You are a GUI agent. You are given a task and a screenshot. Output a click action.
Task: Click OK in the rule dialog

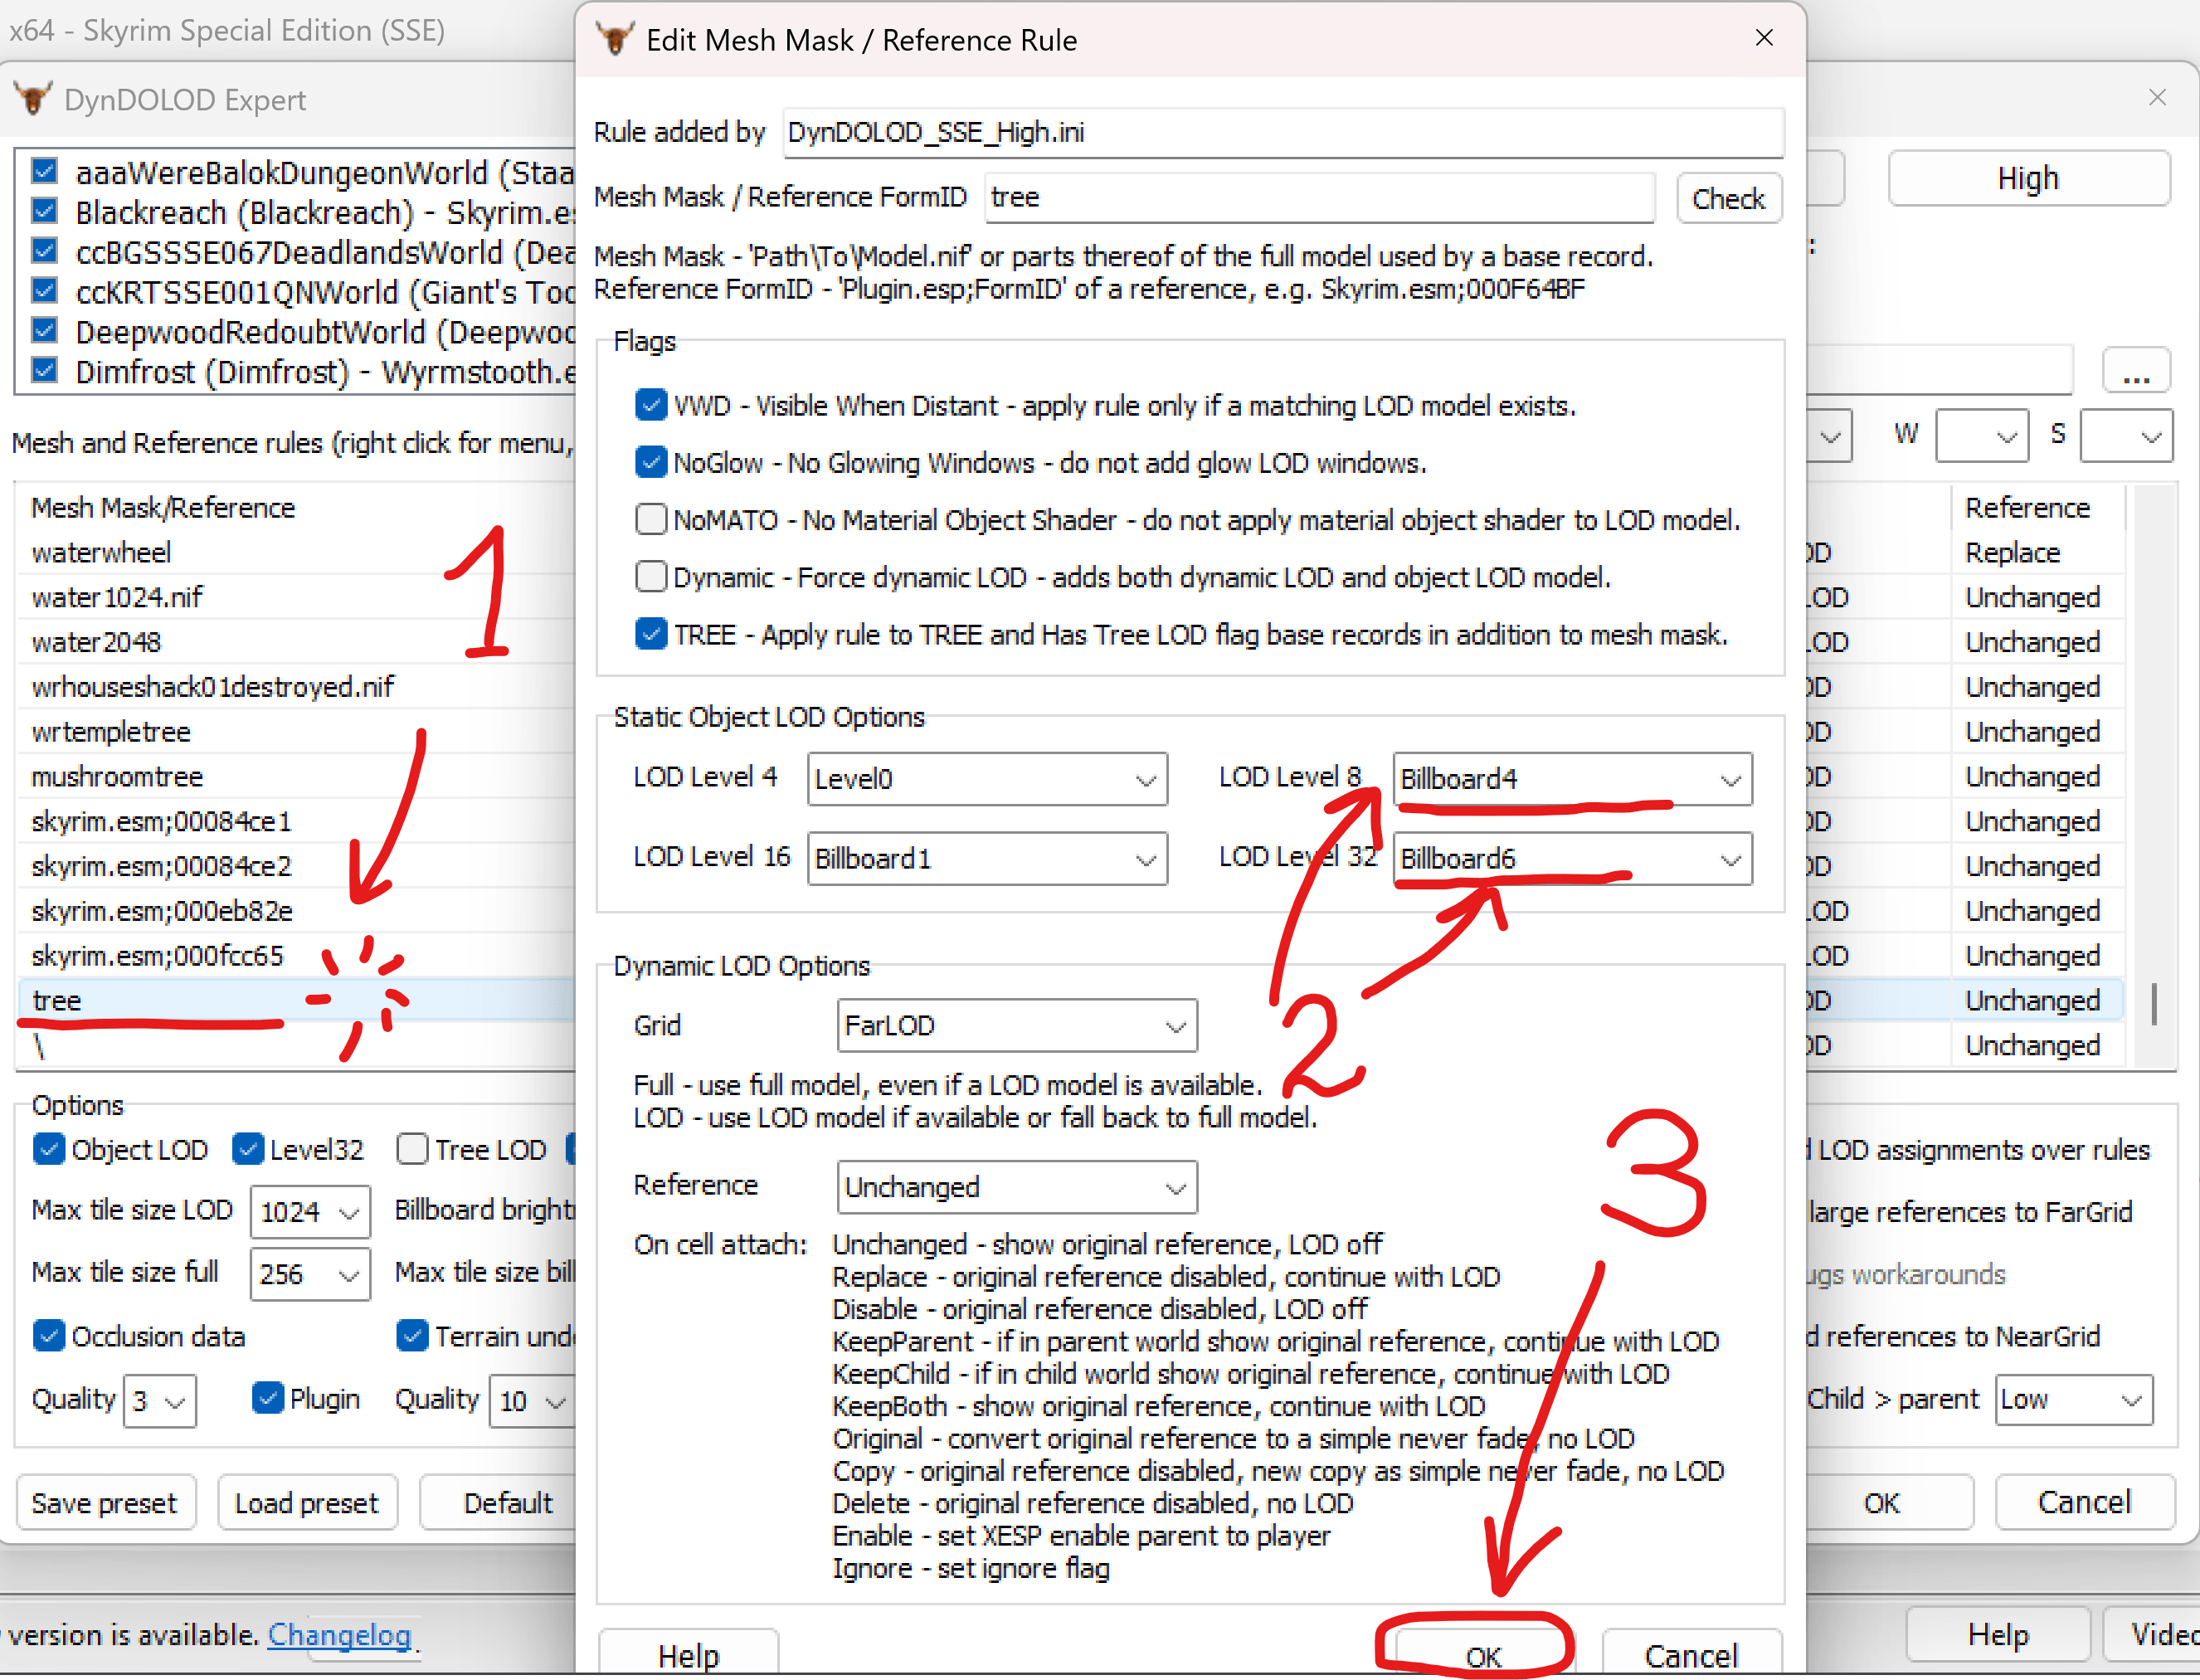[x=1482, y=1655]
